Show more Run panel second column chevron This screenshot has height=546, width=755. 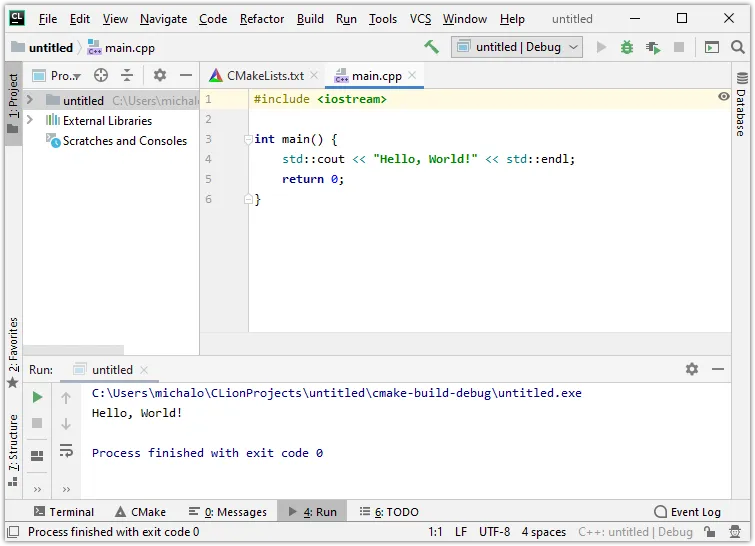pos(66,490)
